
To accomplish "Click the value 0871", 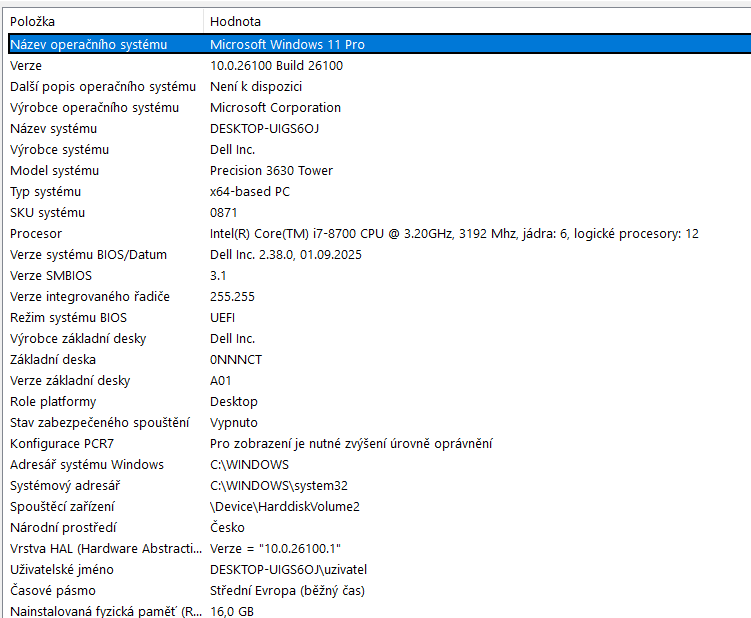I will pyautogui.click(x=223, y=213).
